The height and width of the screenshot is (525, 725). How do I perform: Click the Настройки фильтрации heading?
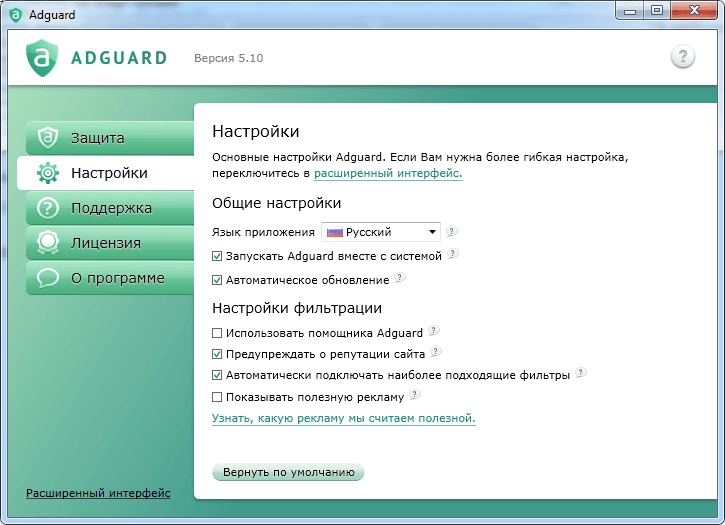pyautogui.click(x=297, y=308)
